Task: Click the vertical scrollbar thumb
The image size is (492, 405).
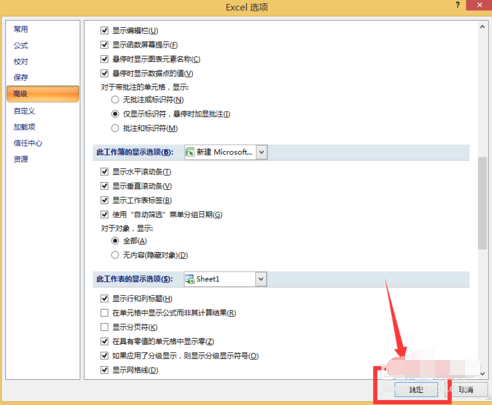Action: pyautogui.click(x=482, y=203)
